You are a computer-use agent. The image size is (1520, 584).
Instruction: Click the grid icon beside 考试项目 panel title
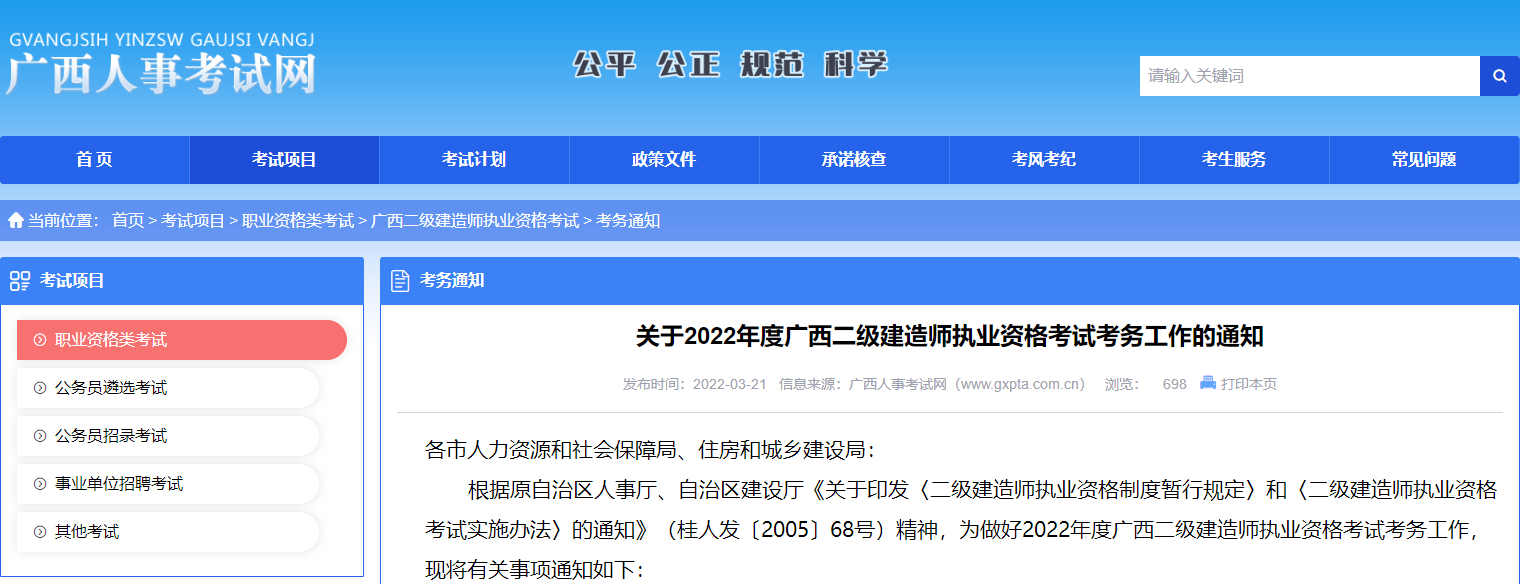[18, 281]
